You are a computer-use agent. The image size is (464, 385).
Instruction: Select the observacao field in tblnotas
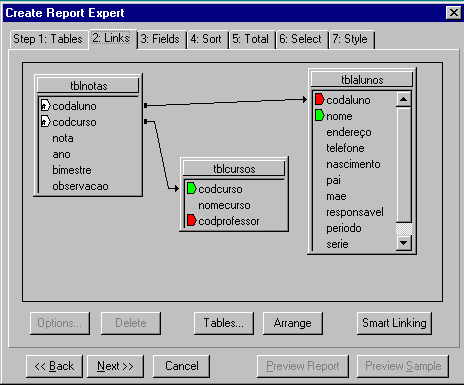(x=80, y=186)
